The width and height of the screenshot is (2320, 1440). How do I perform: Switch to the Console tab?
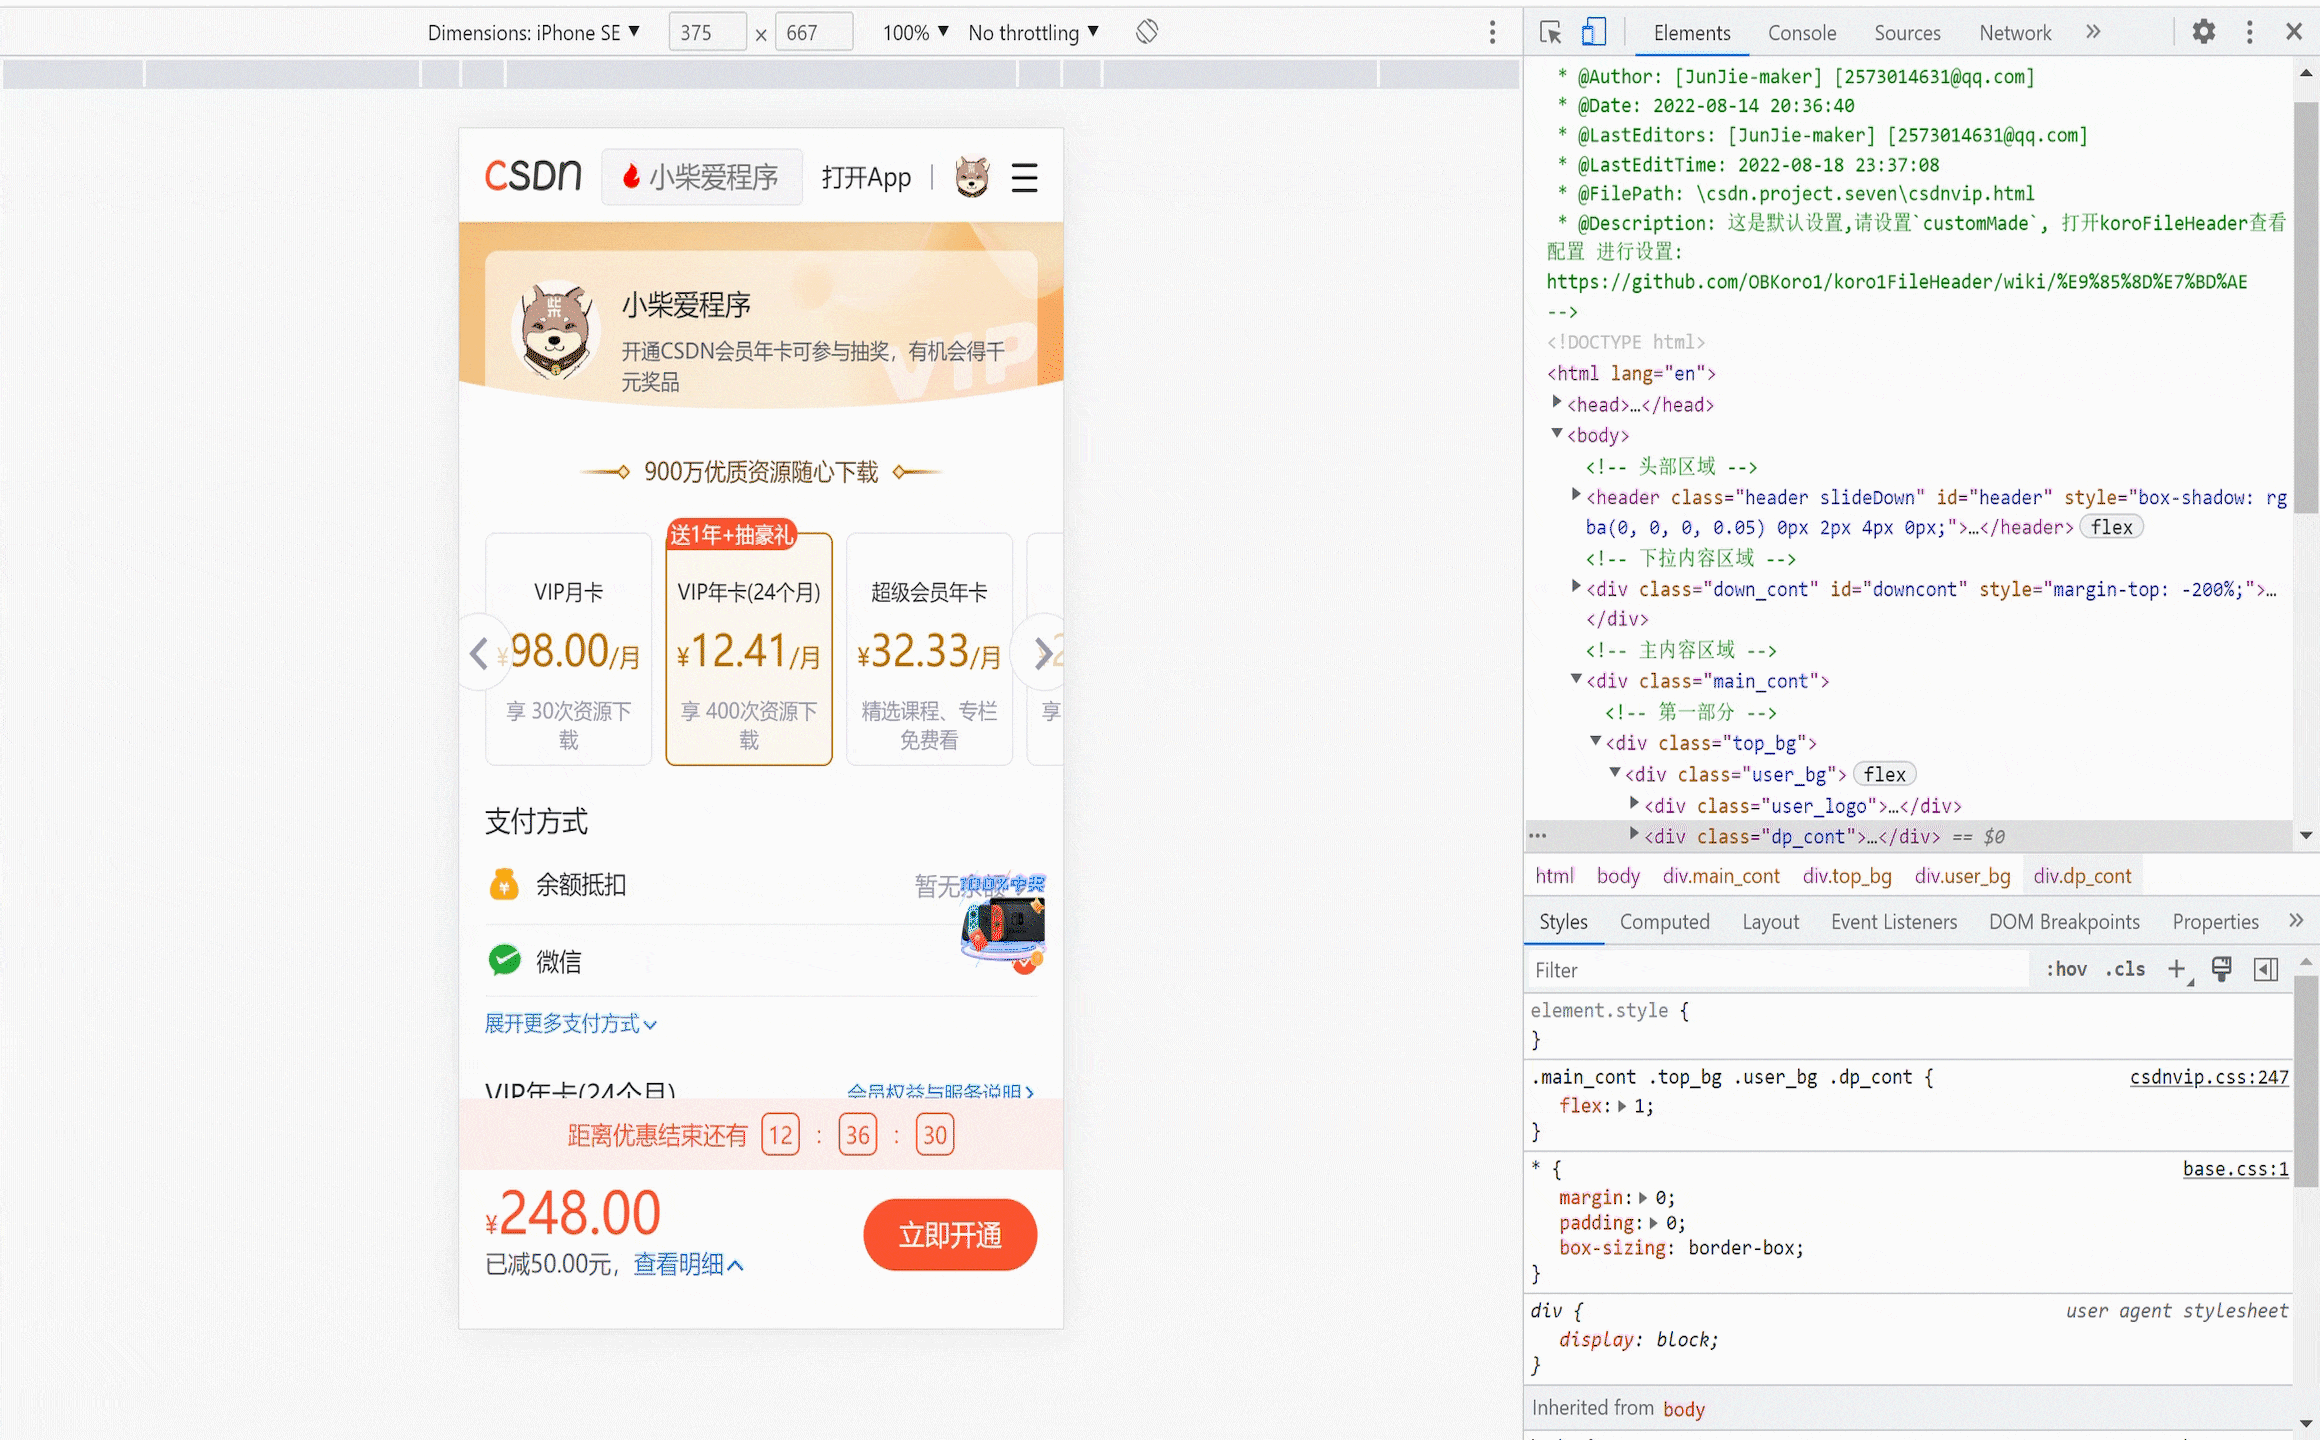[x=1802, y=32]
